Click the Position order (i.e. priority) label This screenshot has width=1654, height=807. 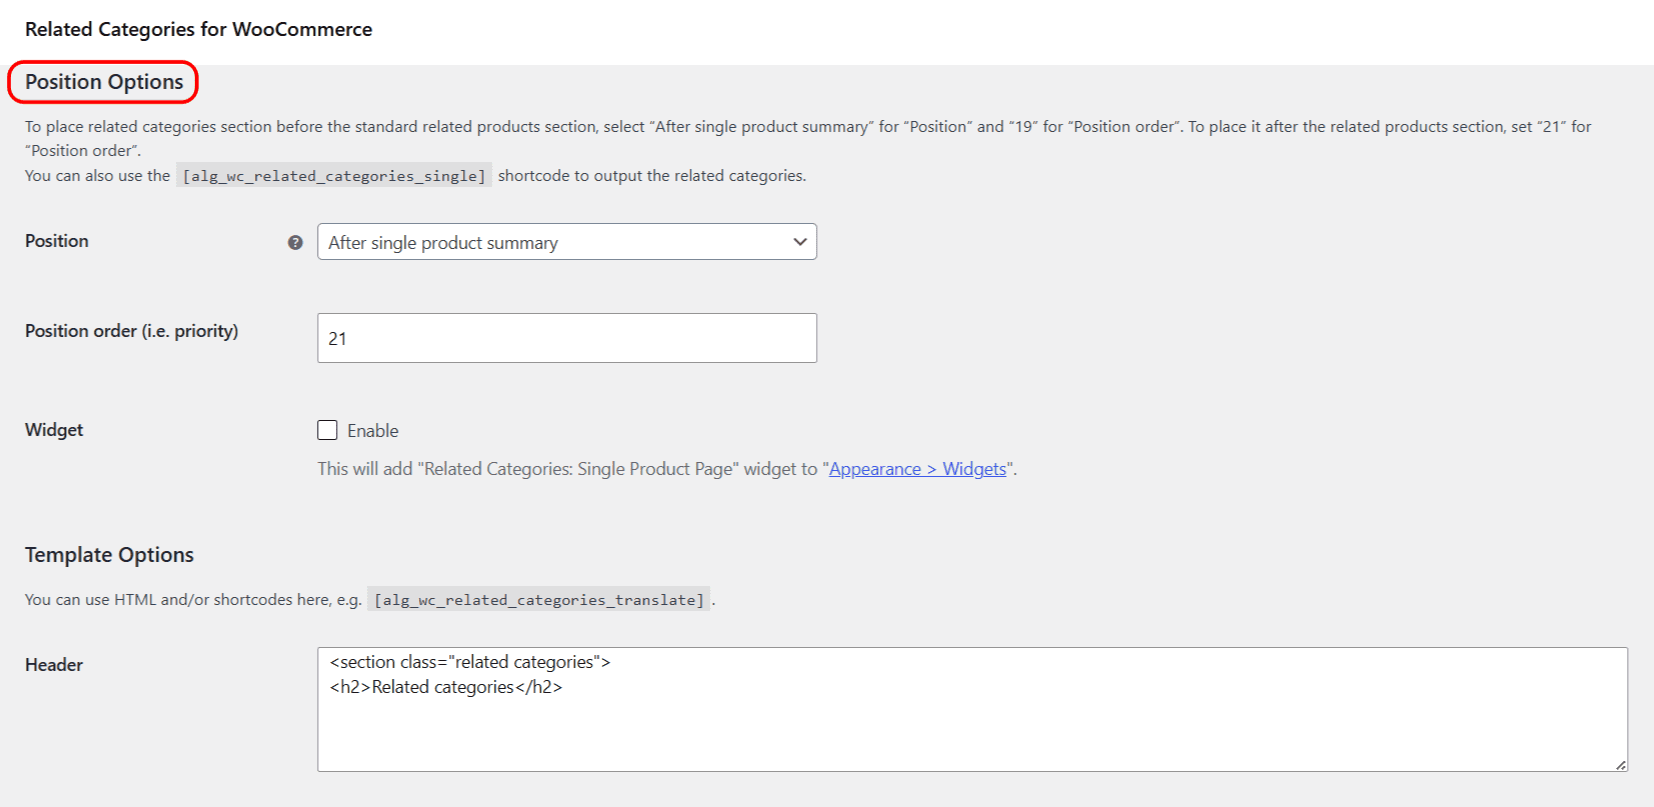(131, 331)
